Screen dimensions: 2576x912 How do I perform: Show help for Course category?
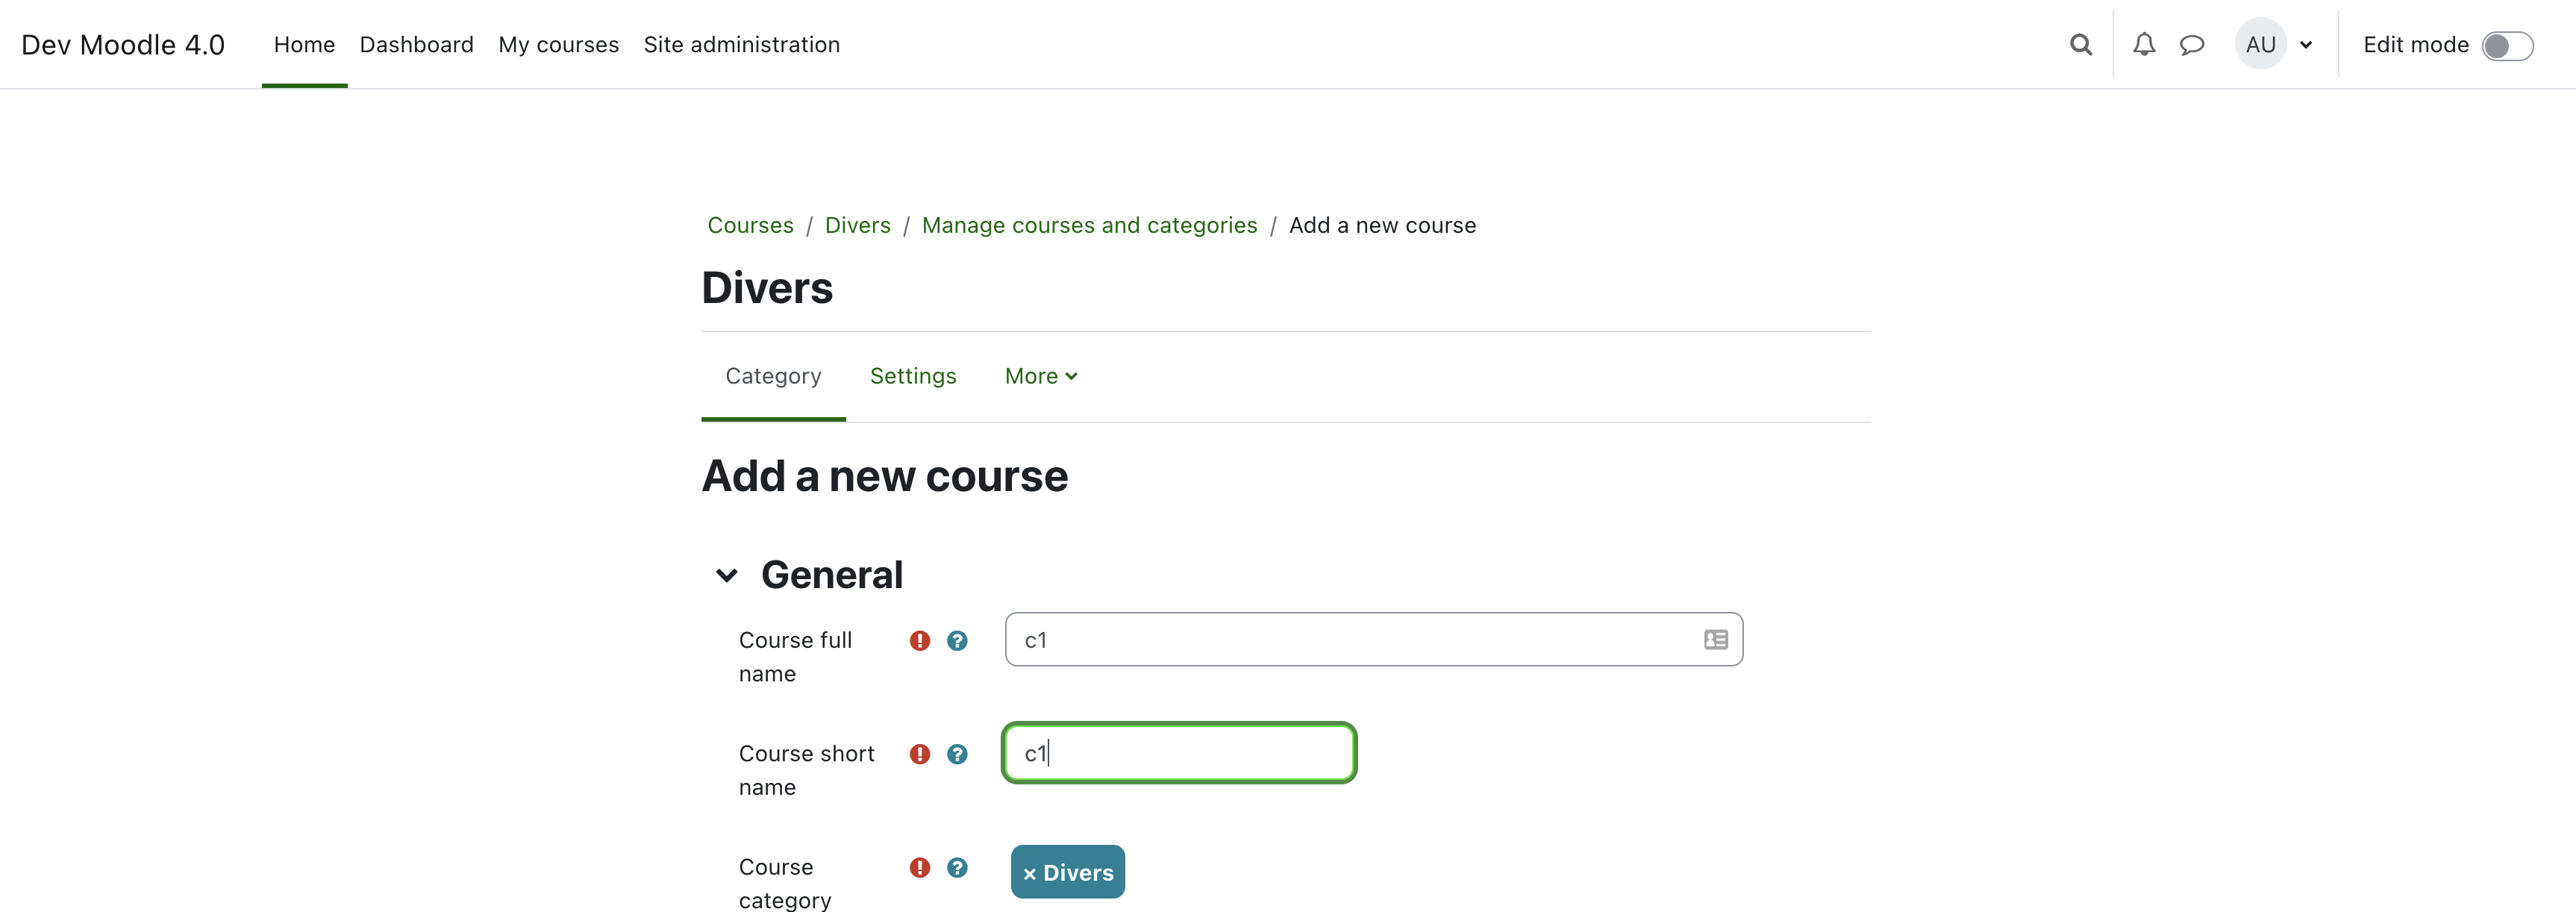(957, 867)
